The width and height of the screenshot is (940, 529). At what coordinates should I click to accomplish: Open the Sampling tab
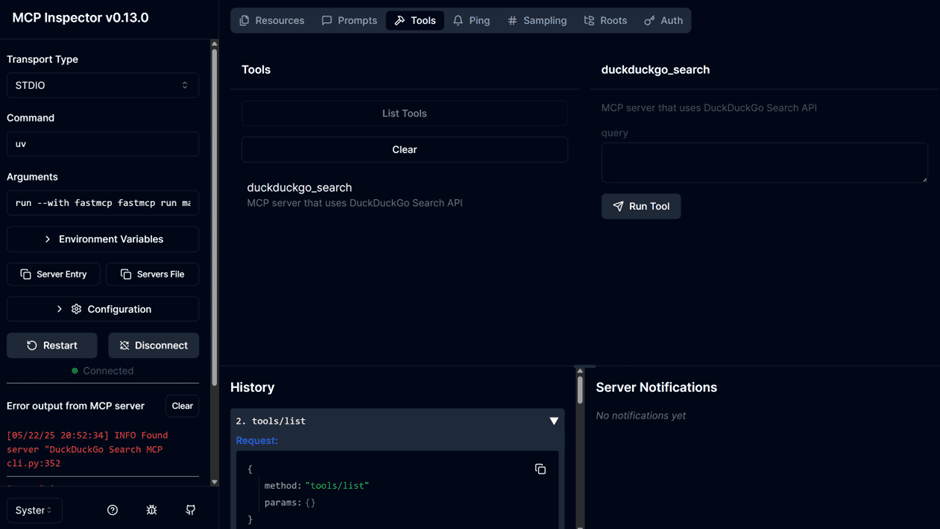[x=537, y=20]
